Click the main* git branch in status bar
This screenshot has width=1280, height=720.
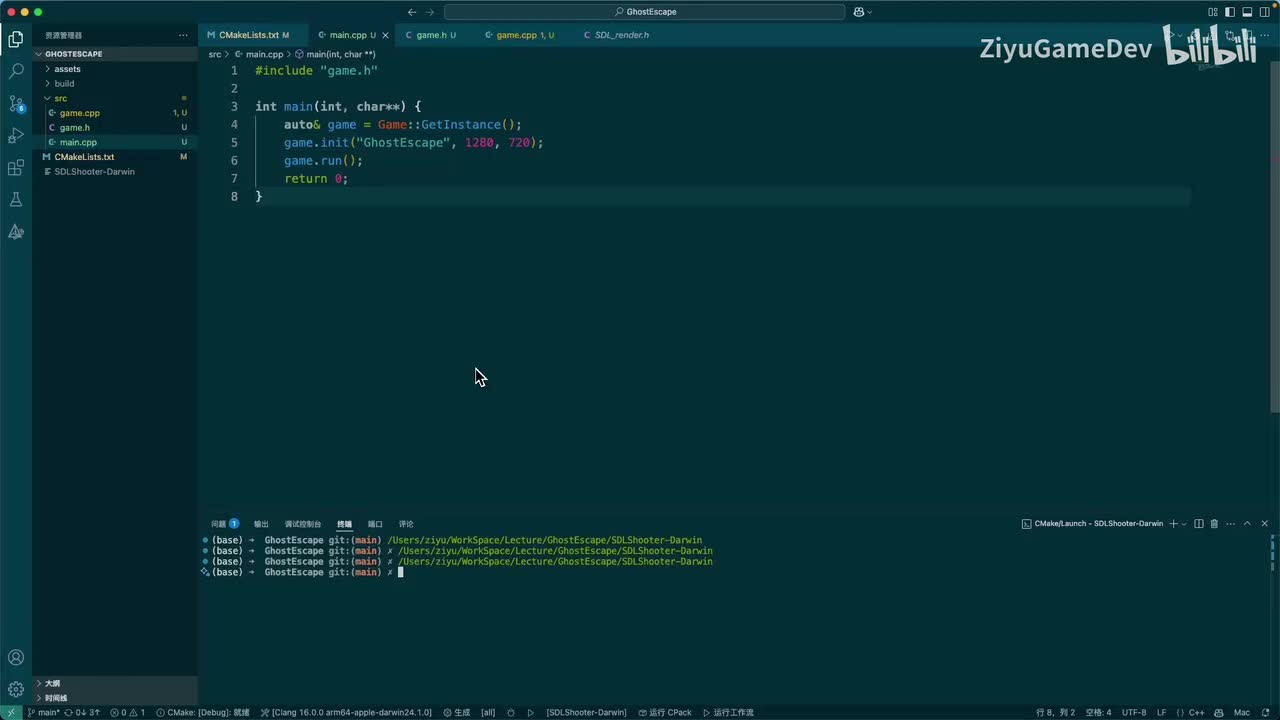[43, 713]
